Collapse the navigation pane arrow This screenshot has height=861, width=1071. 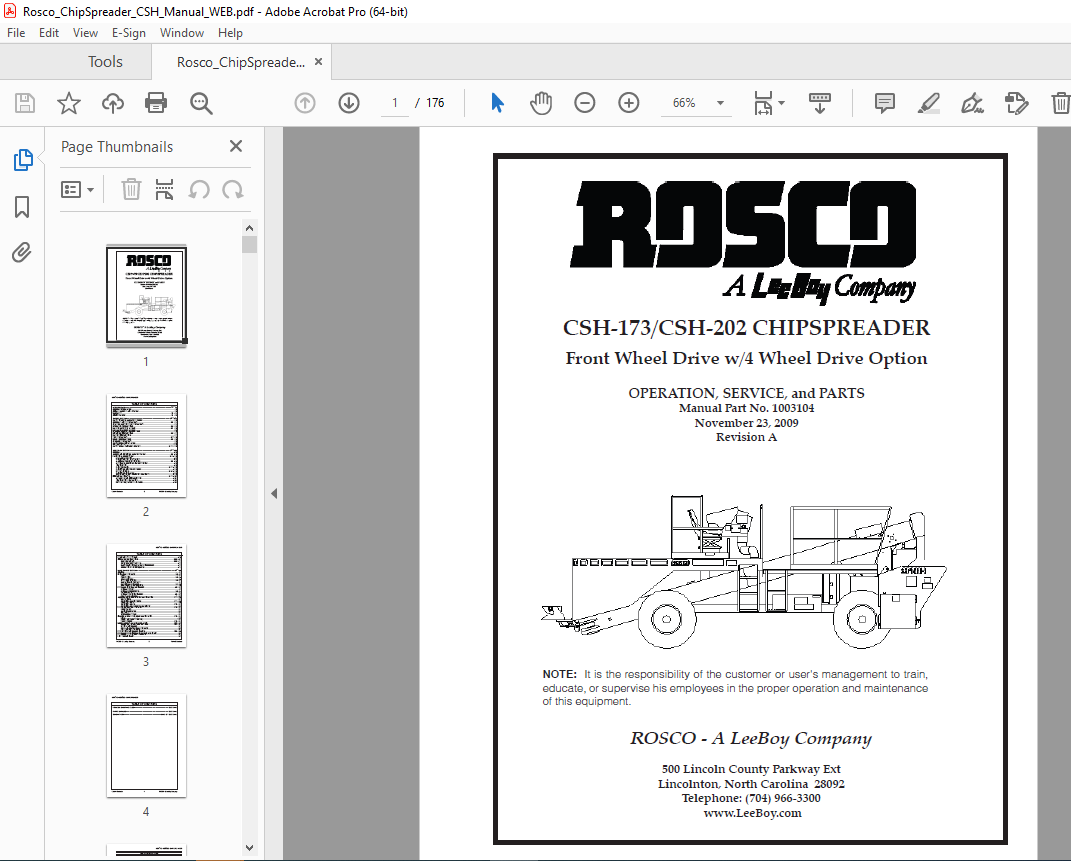(x=274, y=493)
